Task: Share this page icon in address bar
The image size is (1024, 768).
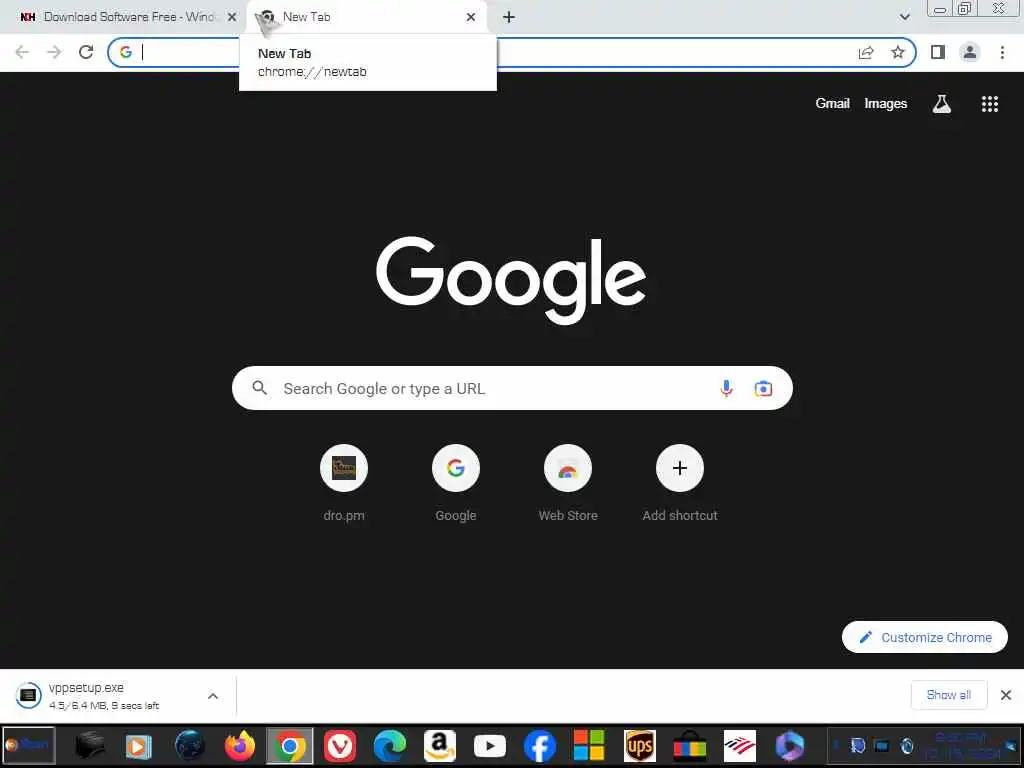Action: point(866,52)
